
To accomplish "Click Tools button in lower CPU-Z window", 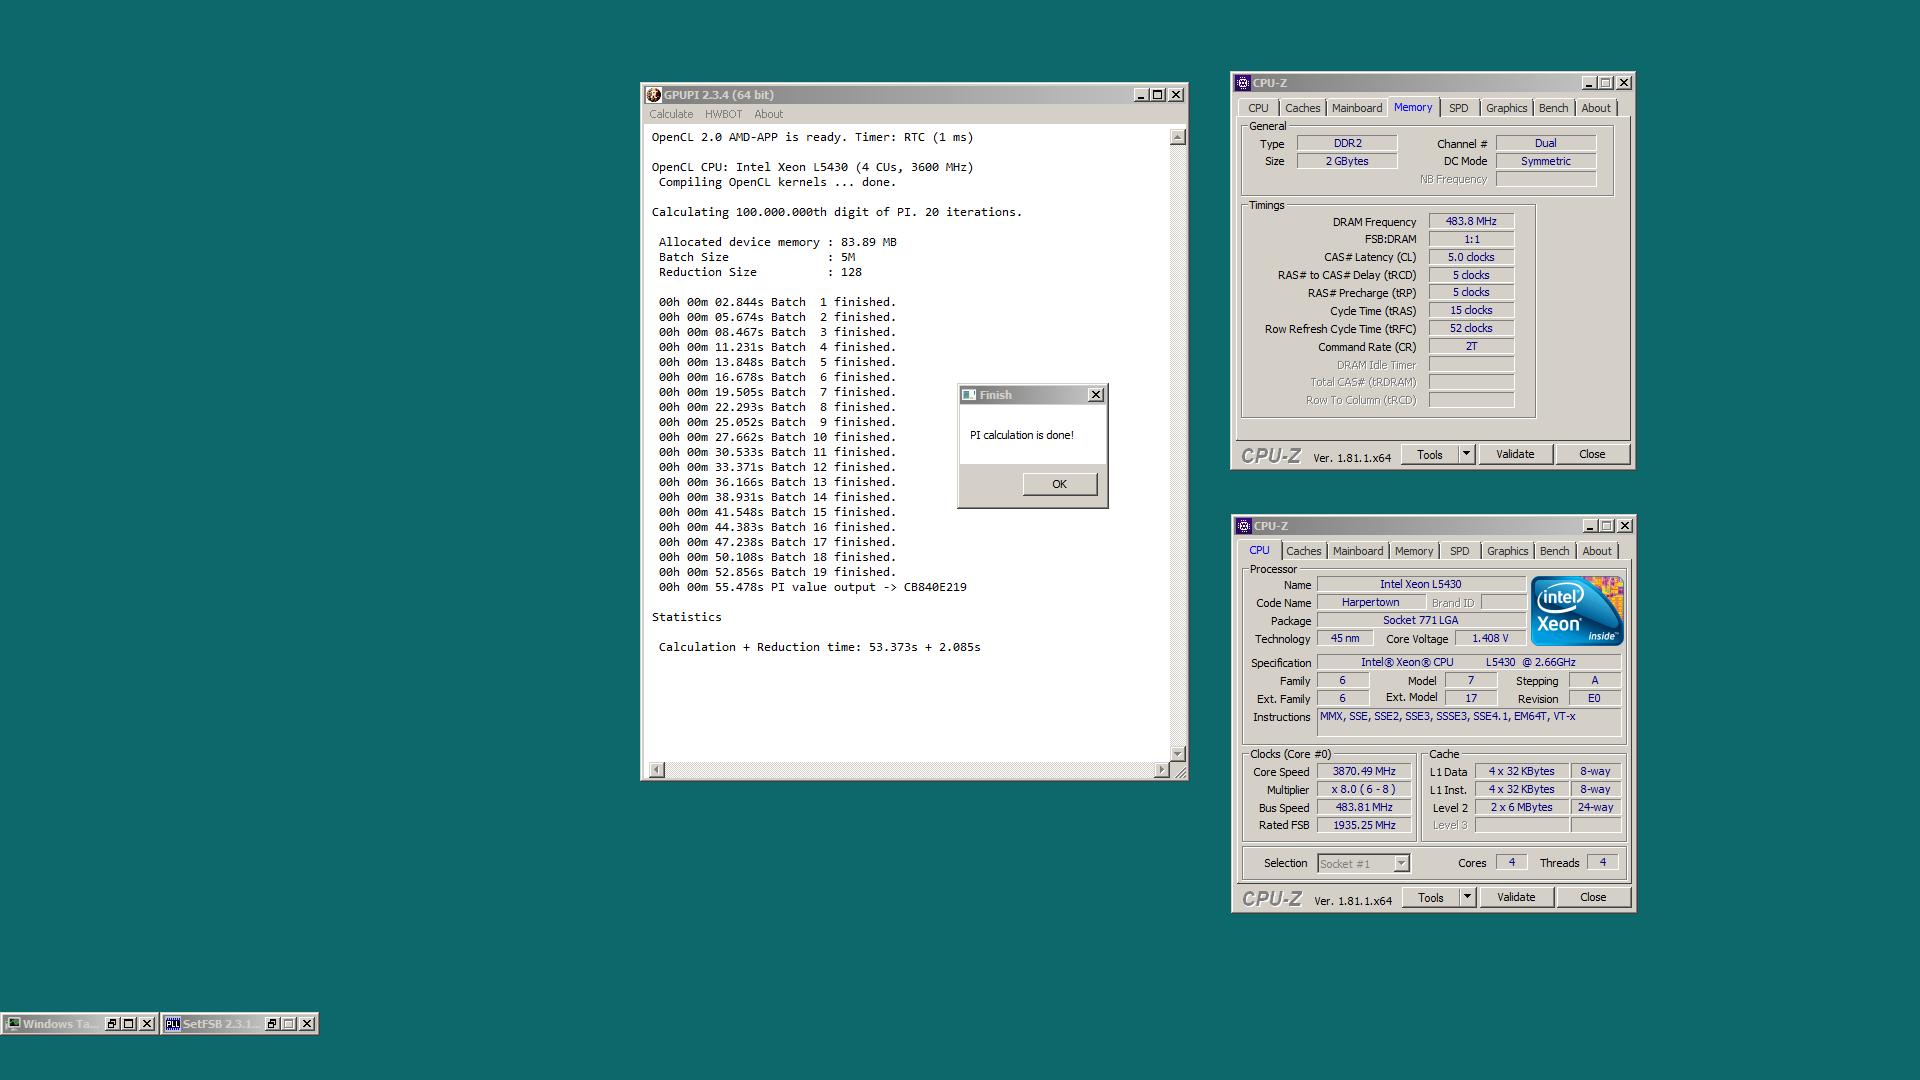I will pos(1431,898).
